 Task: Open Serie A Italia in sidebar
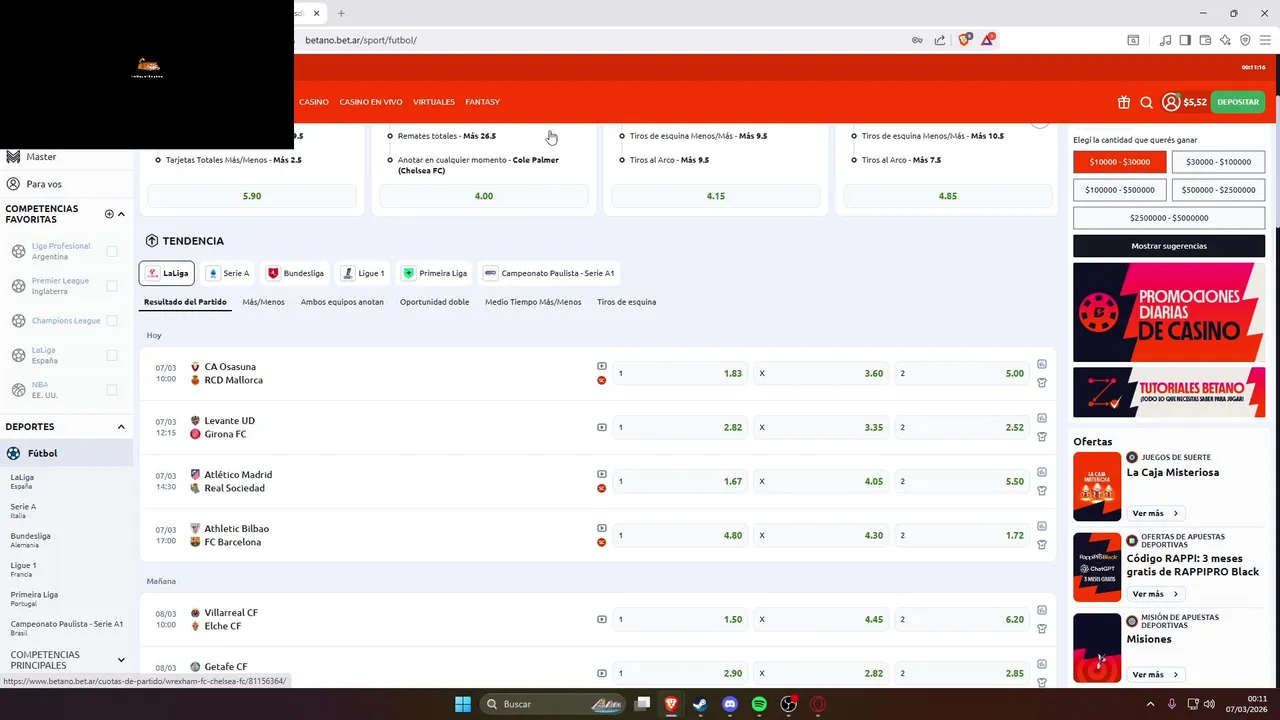pyautogui.click(x=23, y=511)
